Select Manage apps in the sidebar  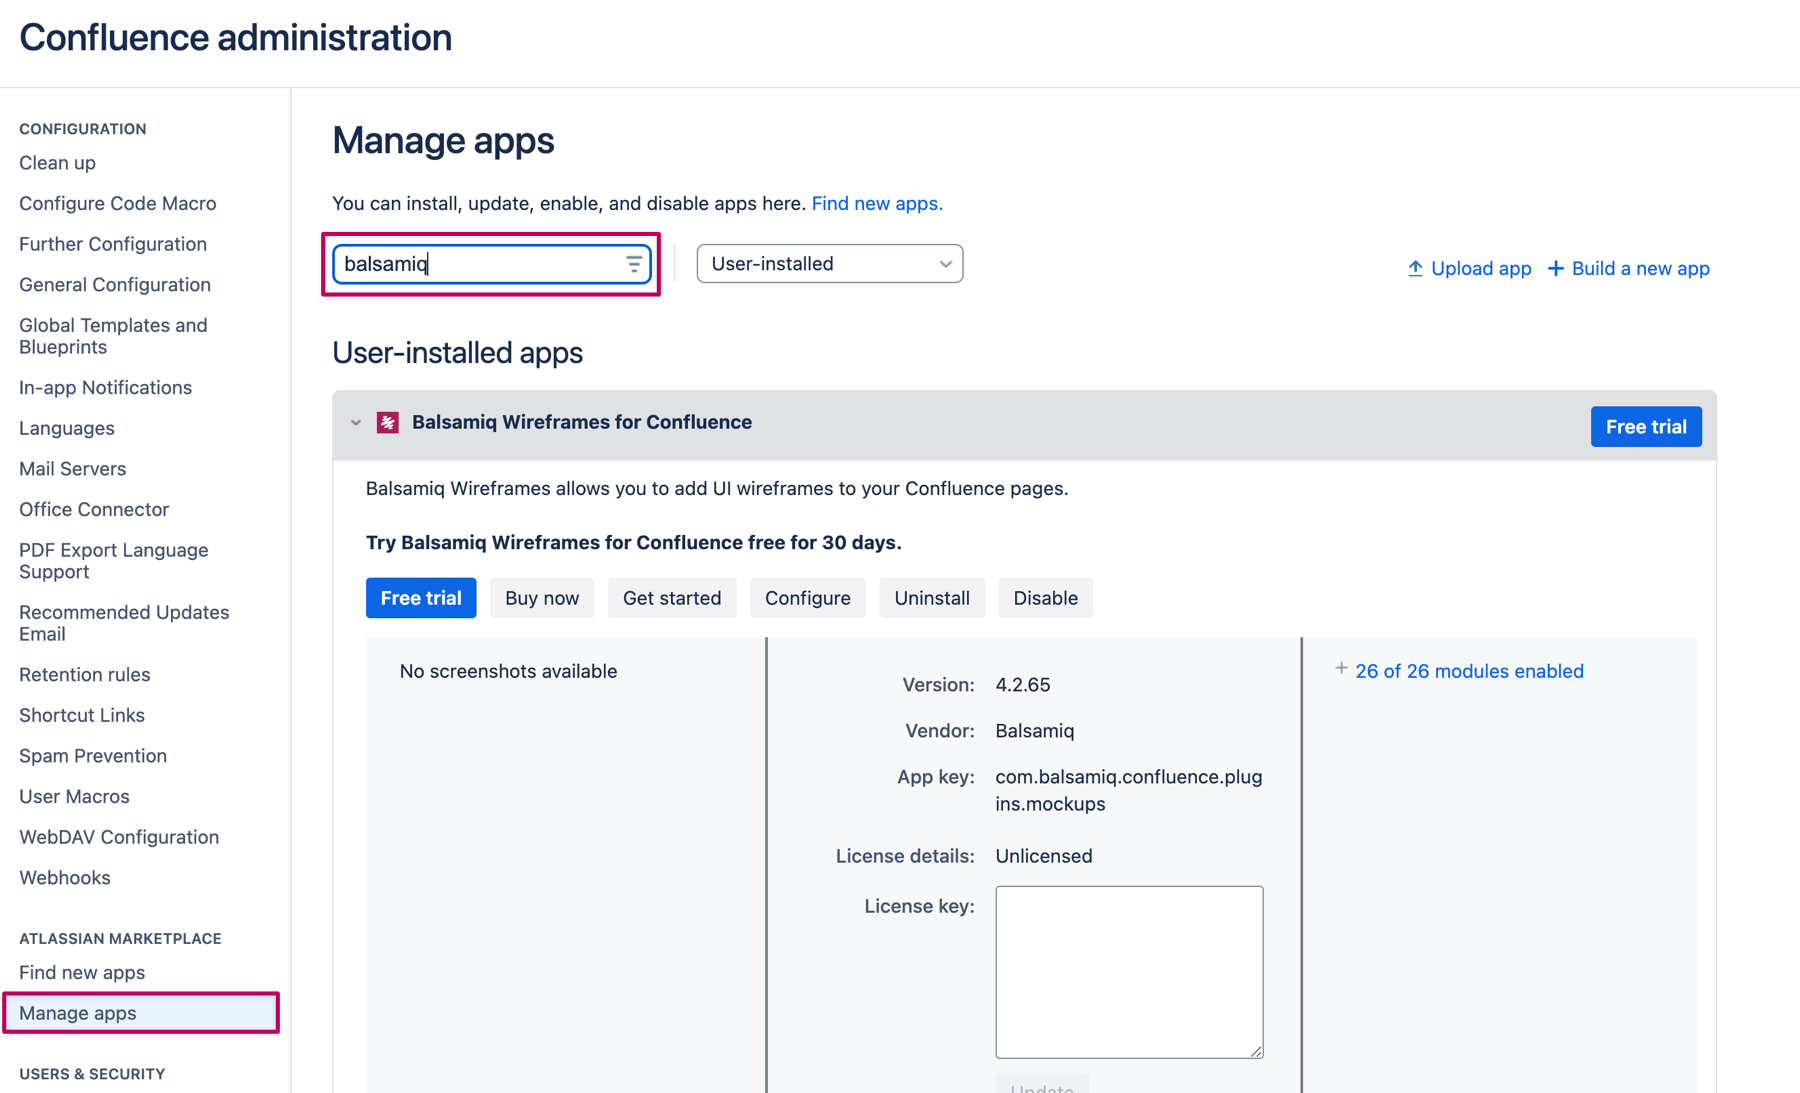[x=78, y=1012]
